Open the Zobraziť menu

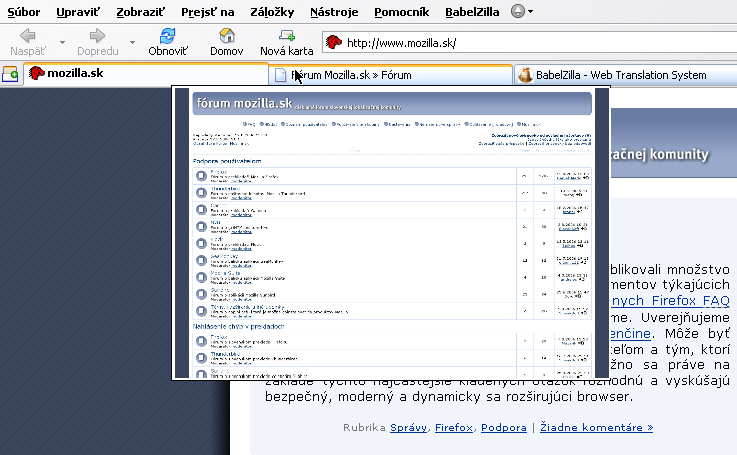coord(141,12)
